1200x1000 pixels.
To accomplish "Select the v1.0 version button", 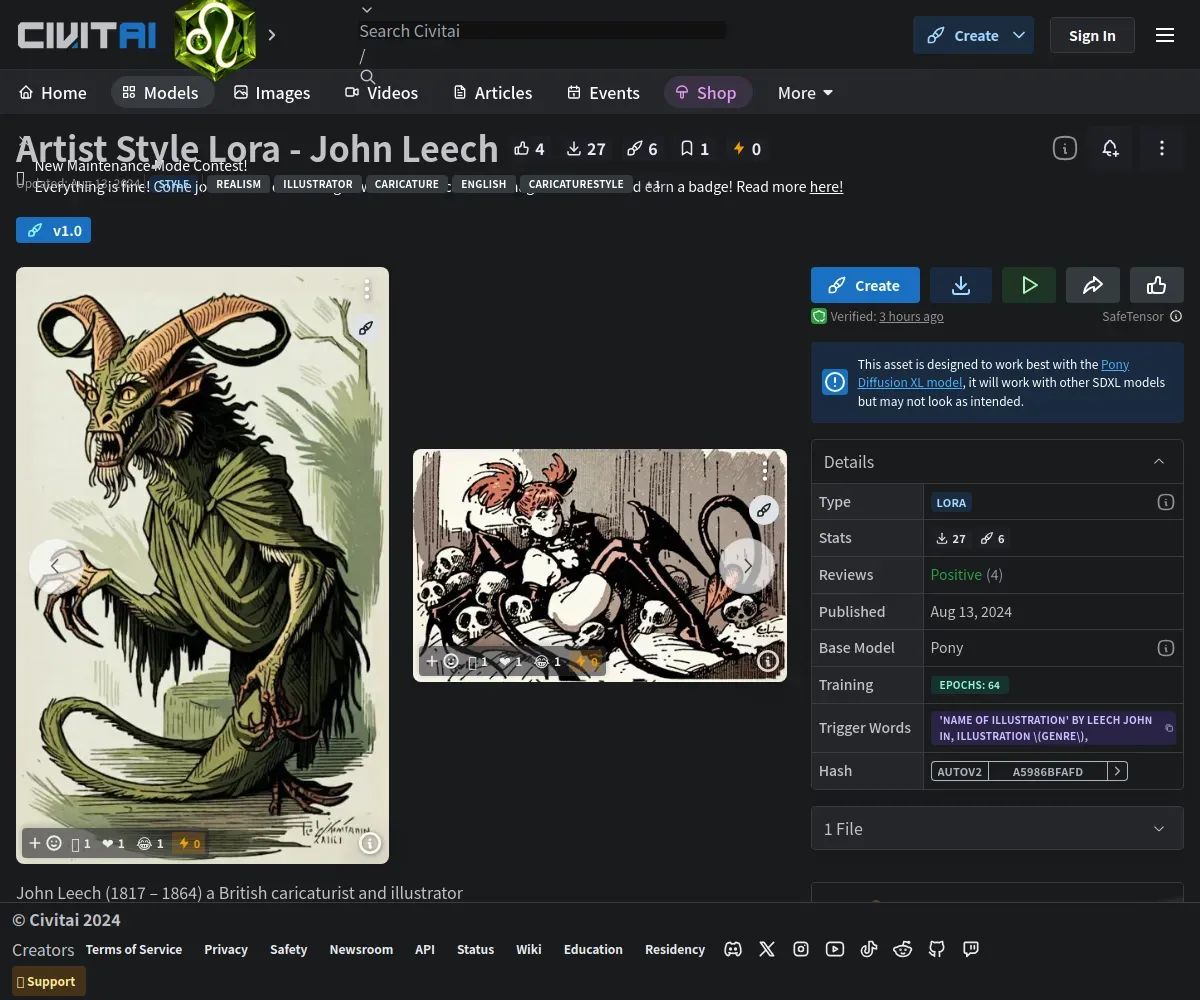I will click(x=54, y=230).
